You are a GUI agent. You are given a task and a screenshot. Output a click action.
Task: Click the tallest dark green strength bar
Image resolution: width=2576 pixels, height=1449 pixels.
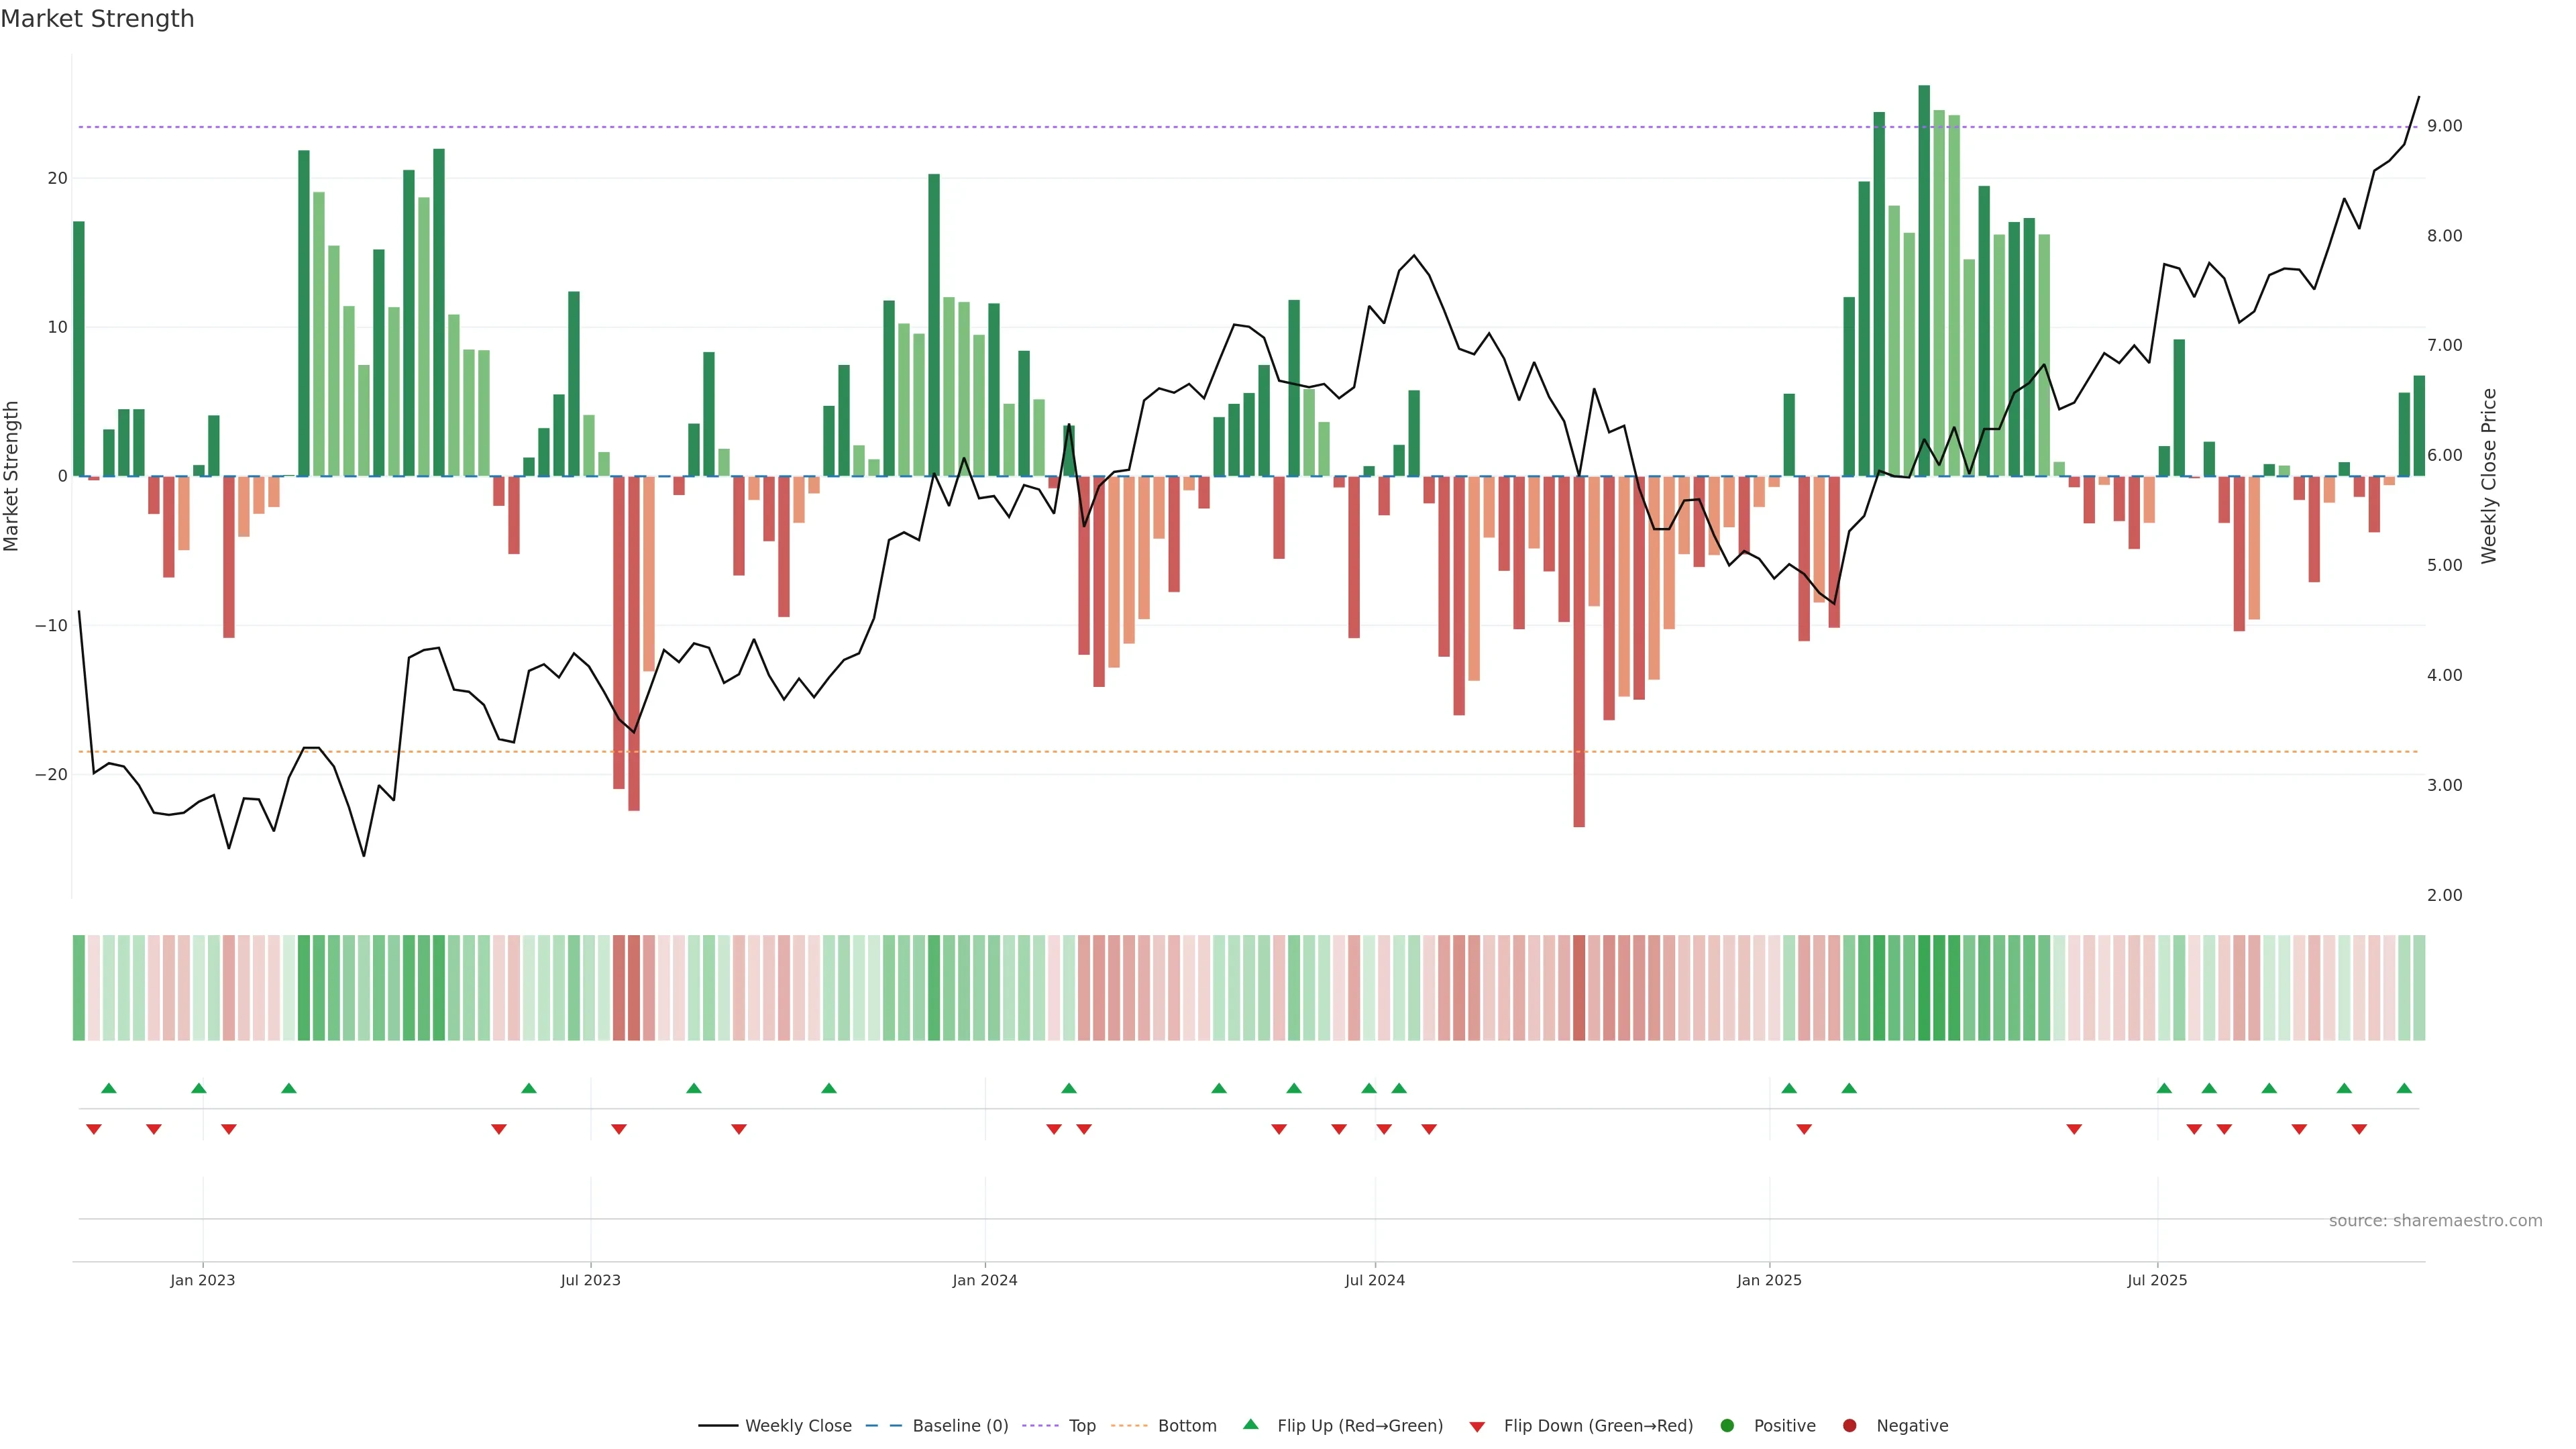(1924, 280)
